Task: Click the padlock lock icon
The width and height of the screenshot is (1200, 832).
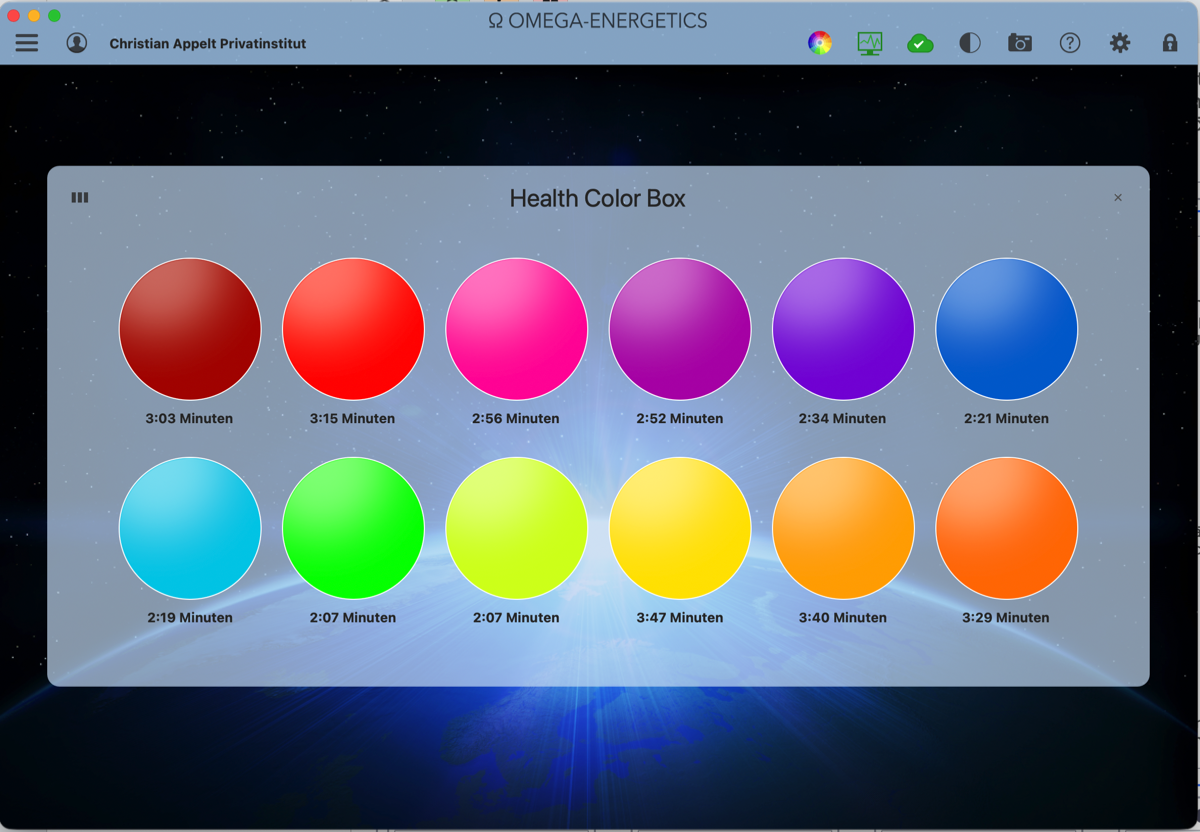Action: coord(1170,43)
